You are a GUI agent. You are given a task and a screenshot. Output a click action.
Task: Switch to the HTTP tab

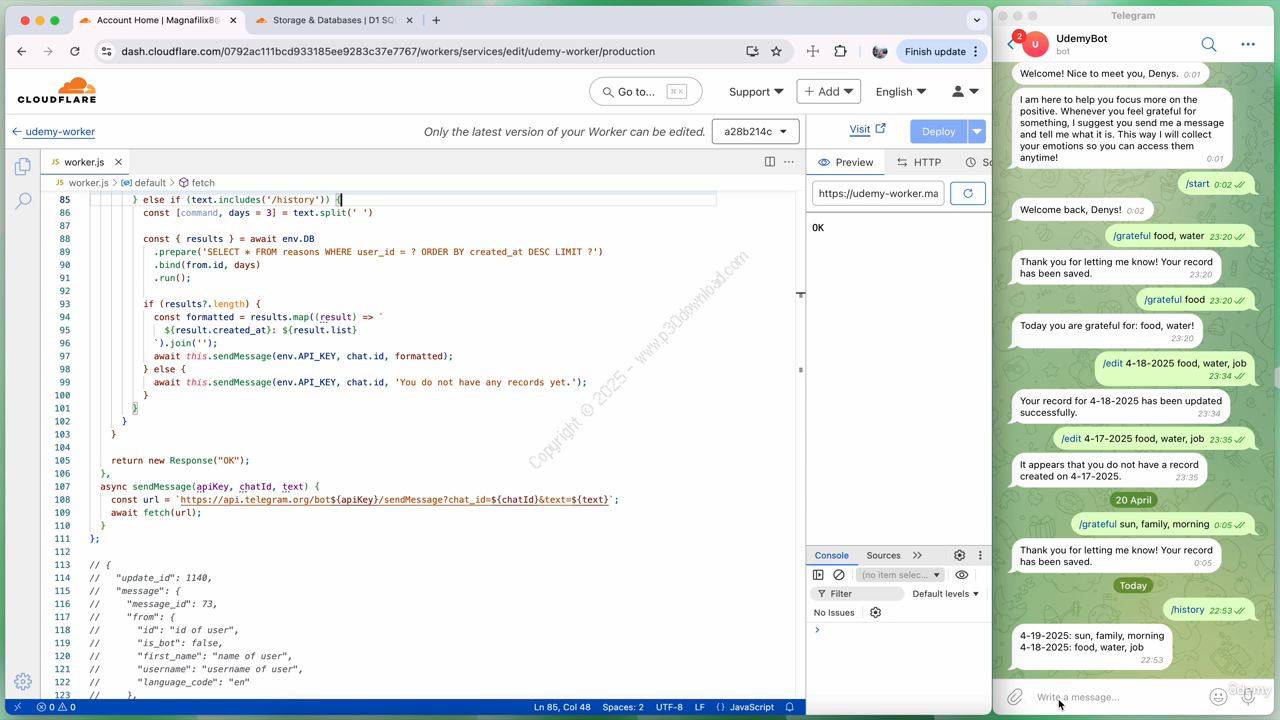coord(918,162)
